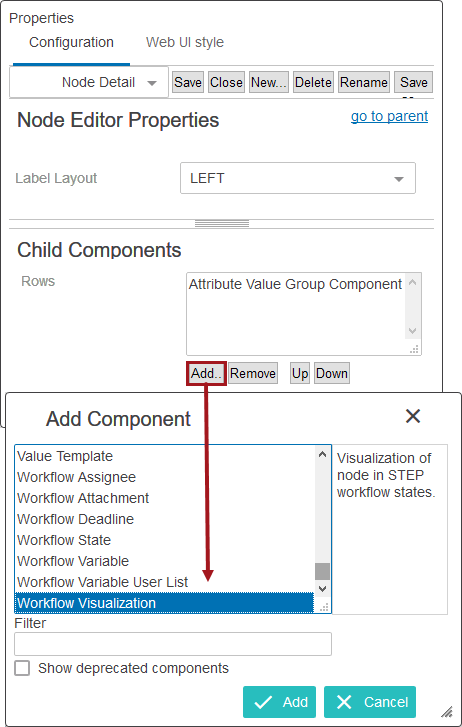Image resolution: width=462 pixels, height=727 pixels.
Task: Click the dialog resize grip at corner
Action: pyautogui.click(x=447, y=711)
